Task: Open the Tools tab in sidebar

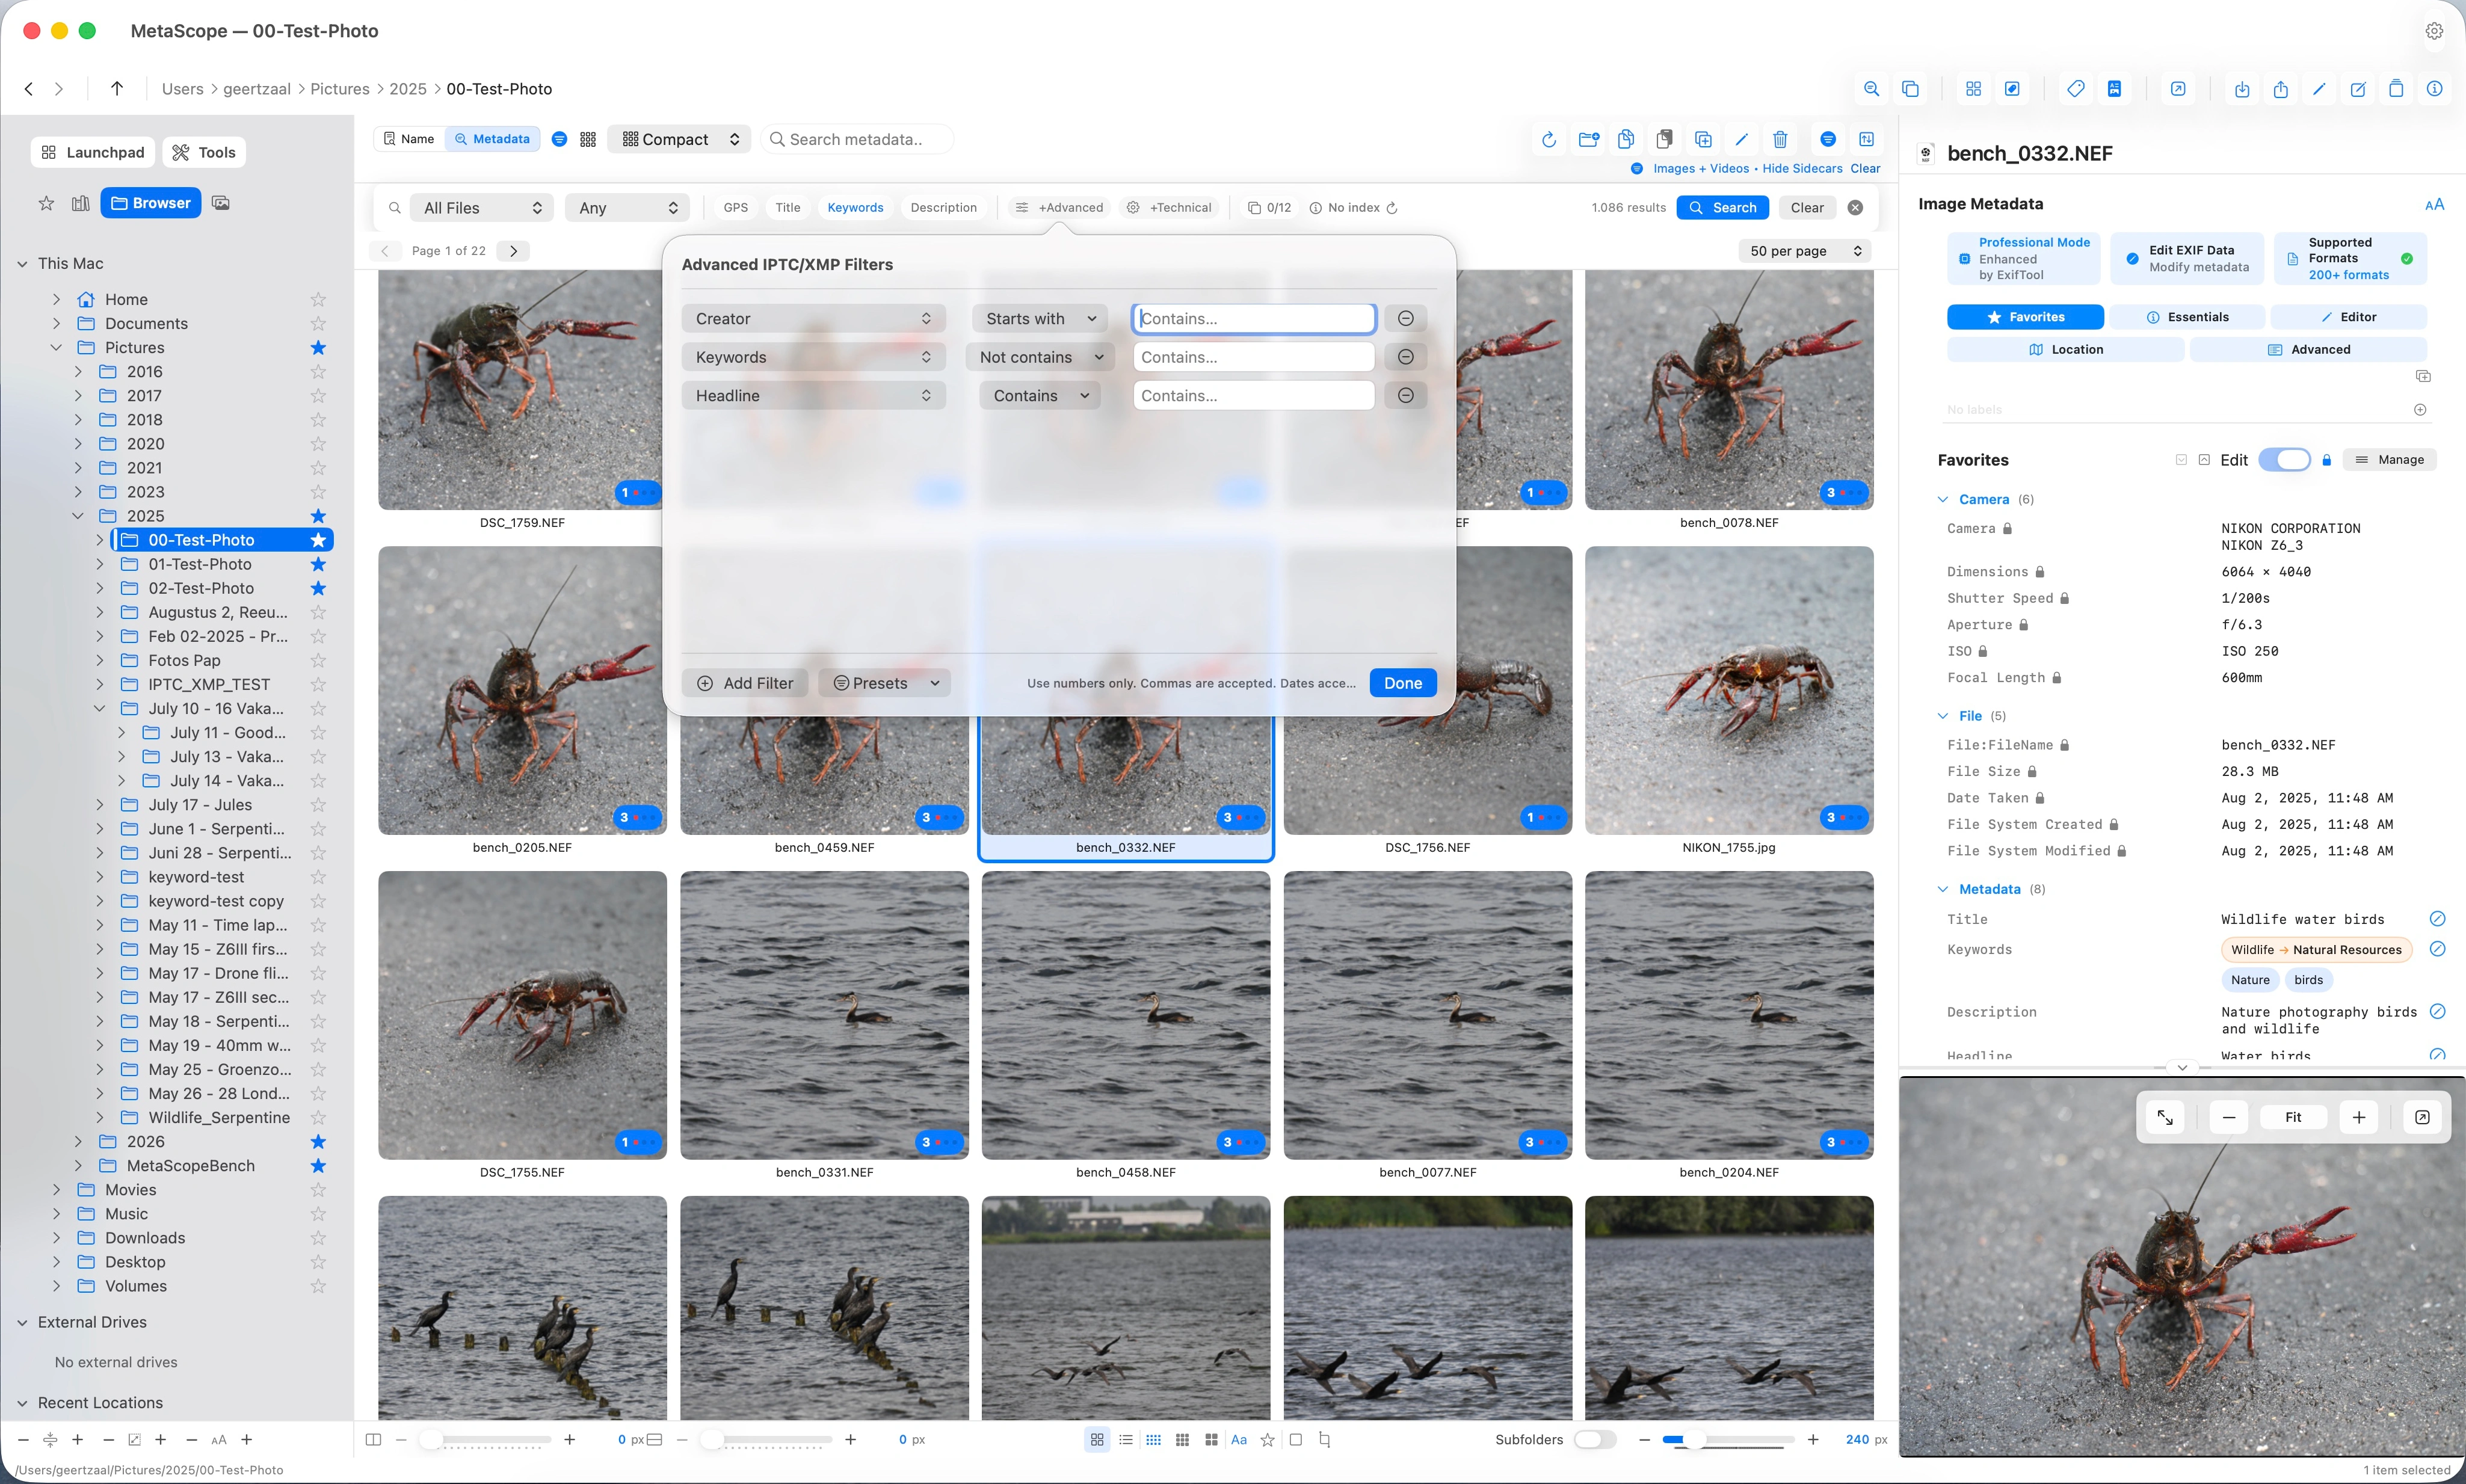Action: pyautogui.click(x=204, y=152)
